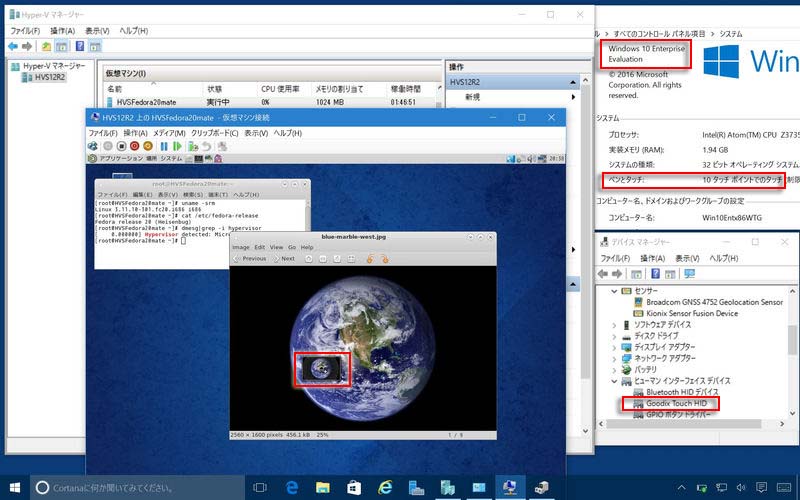
Task: Click Next button in image viewer
Action: coord(283,259)
